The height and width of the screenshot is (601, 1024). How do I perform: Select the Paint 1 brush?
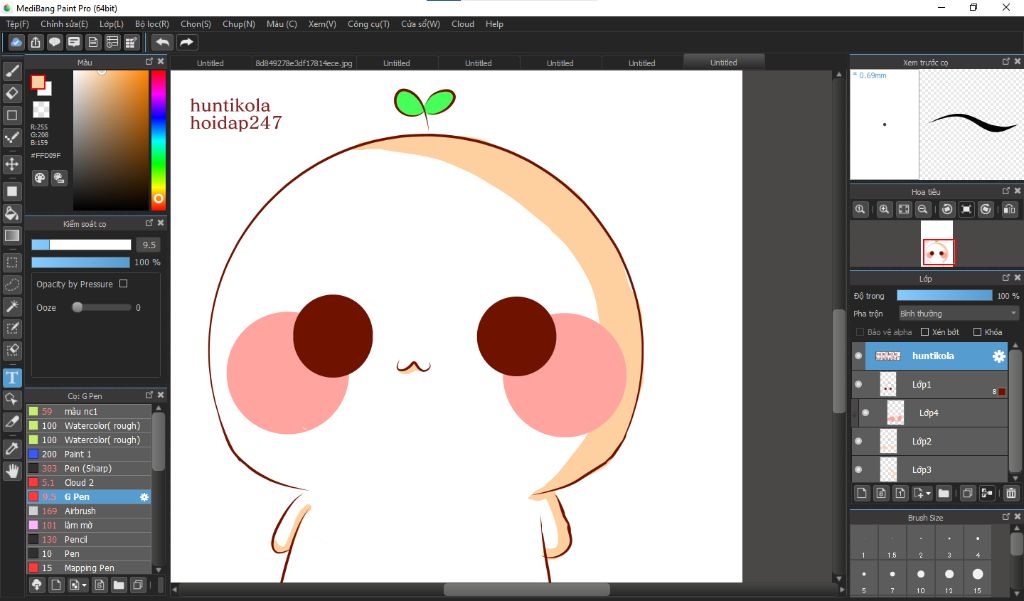pos(89,454)
